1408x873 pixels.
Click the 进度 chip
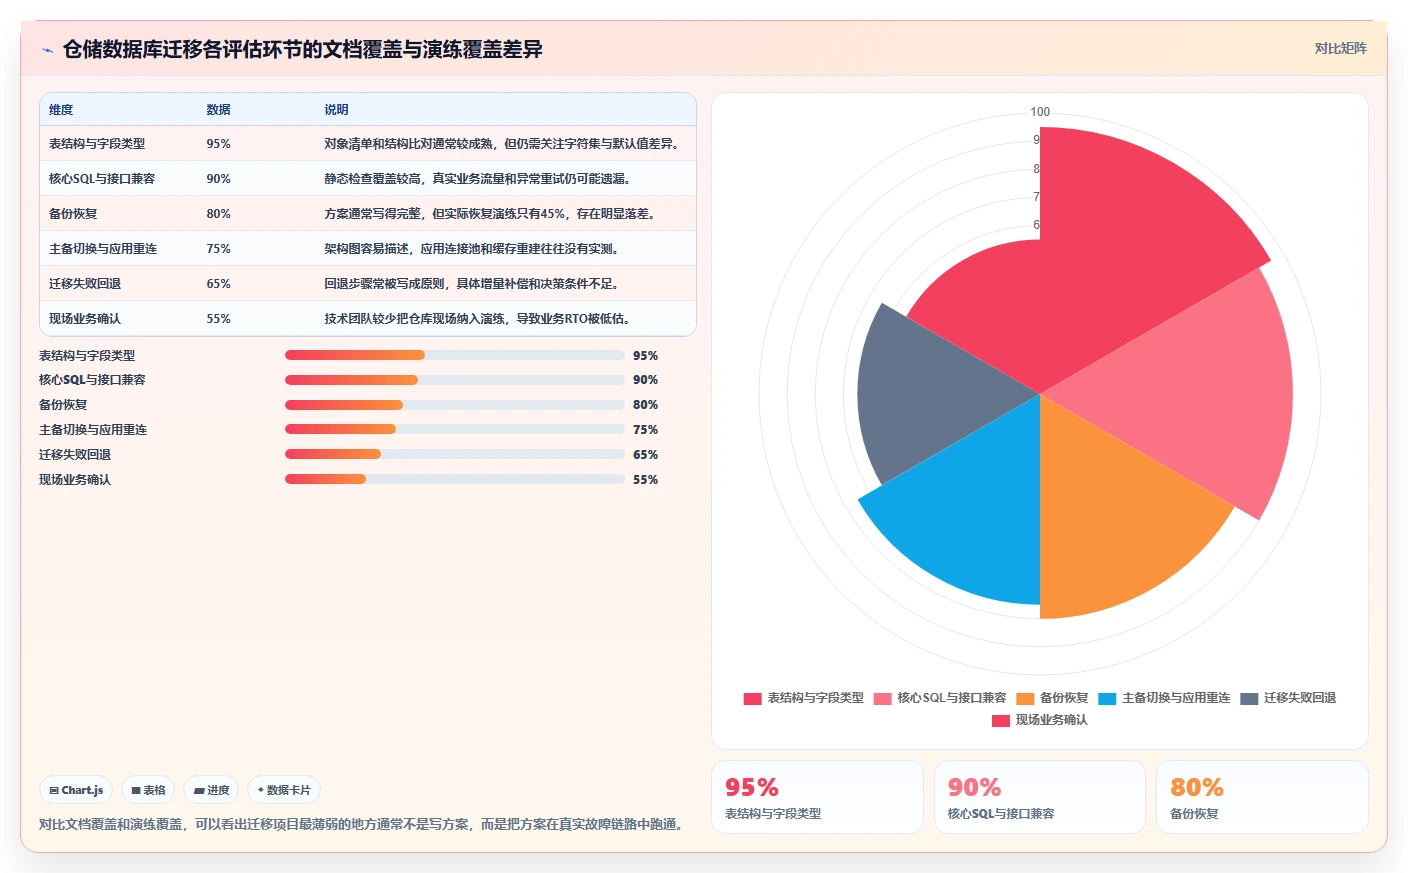(211, 790)
